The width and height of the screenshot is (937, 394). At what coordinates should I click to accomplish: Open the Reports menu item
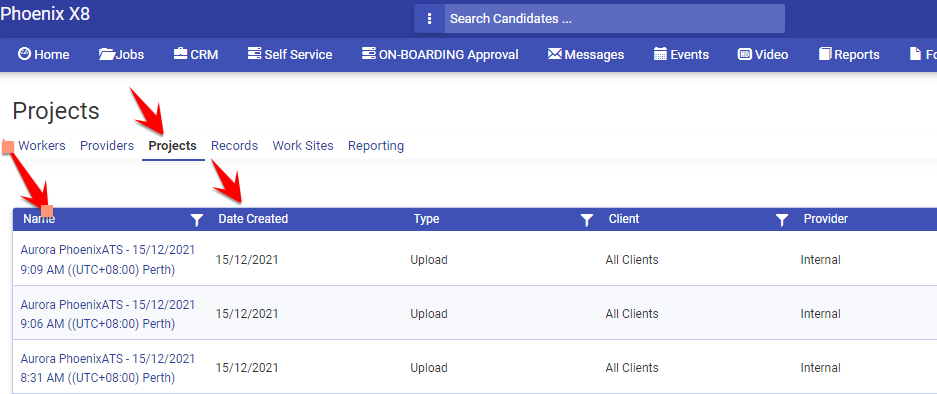pyautogui.click(x=849, y=54)
